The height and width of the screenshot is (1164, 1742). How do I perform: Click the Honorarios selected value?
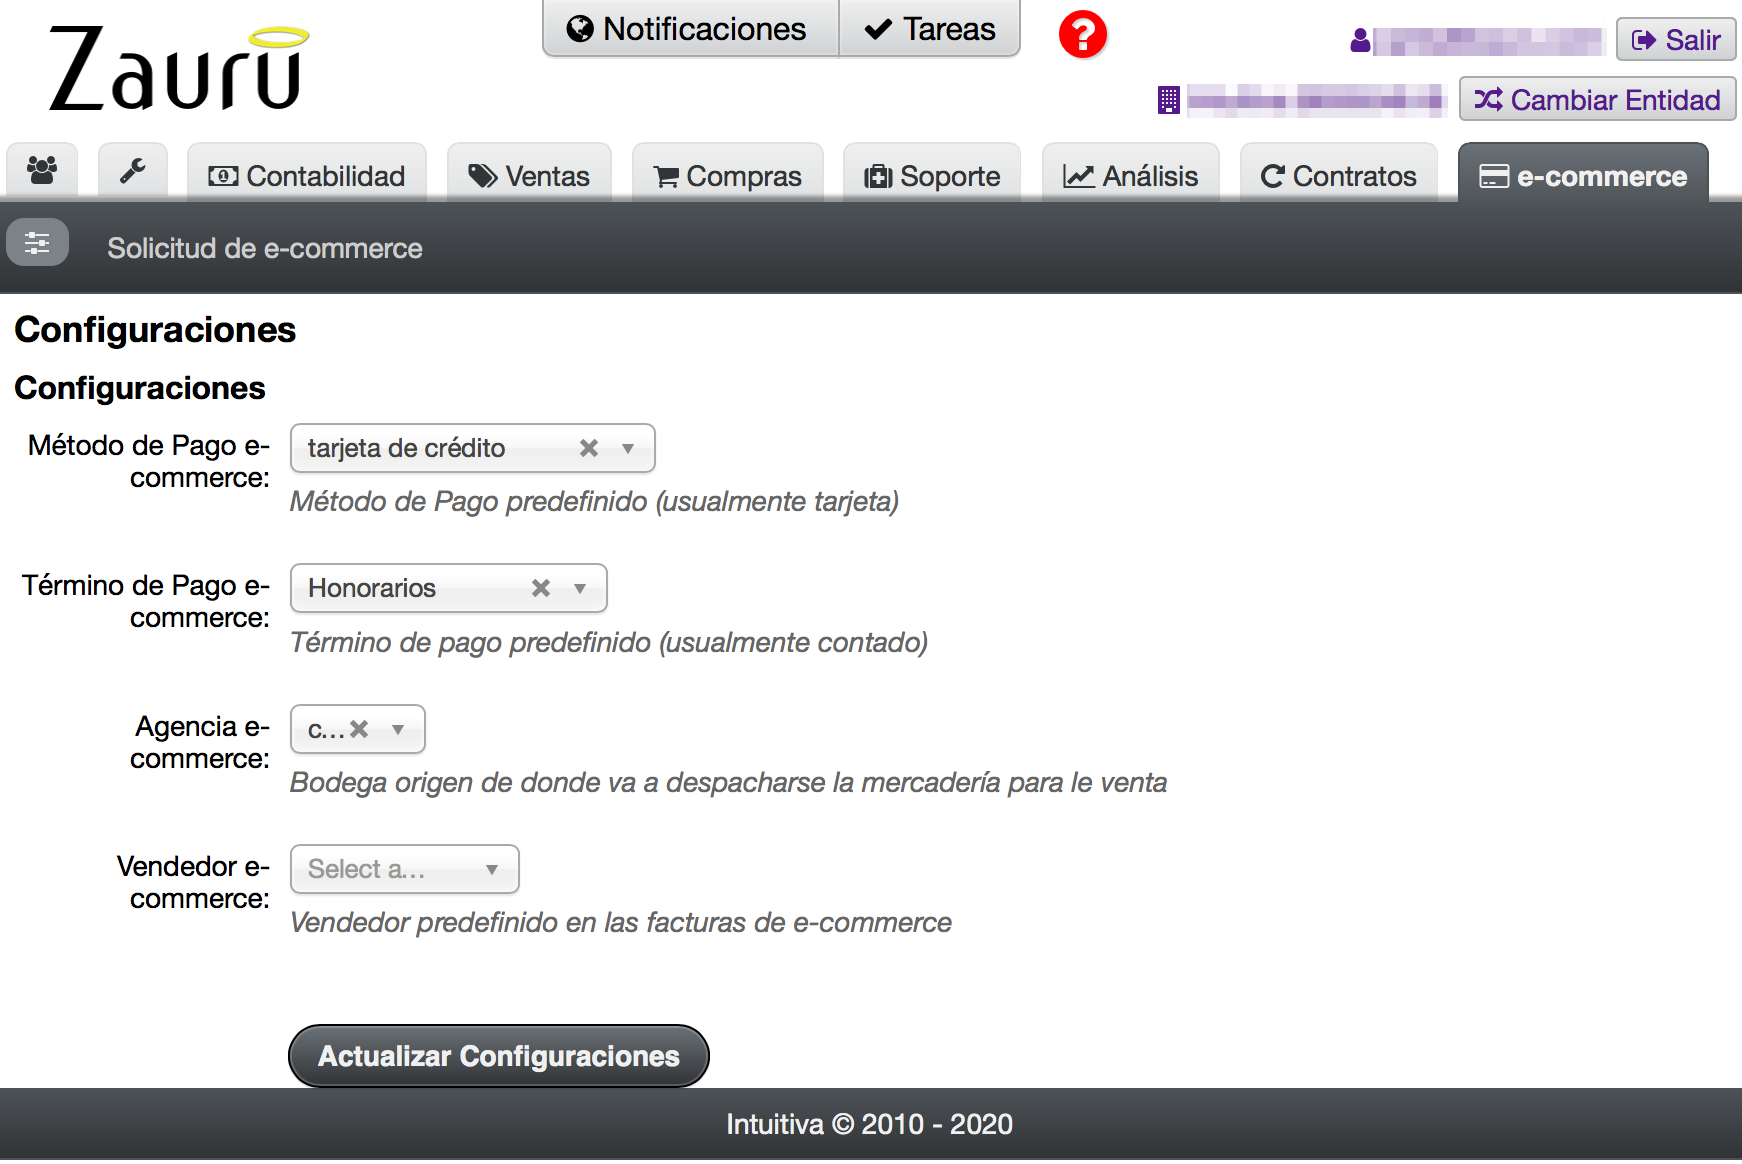tap(372, 588)
